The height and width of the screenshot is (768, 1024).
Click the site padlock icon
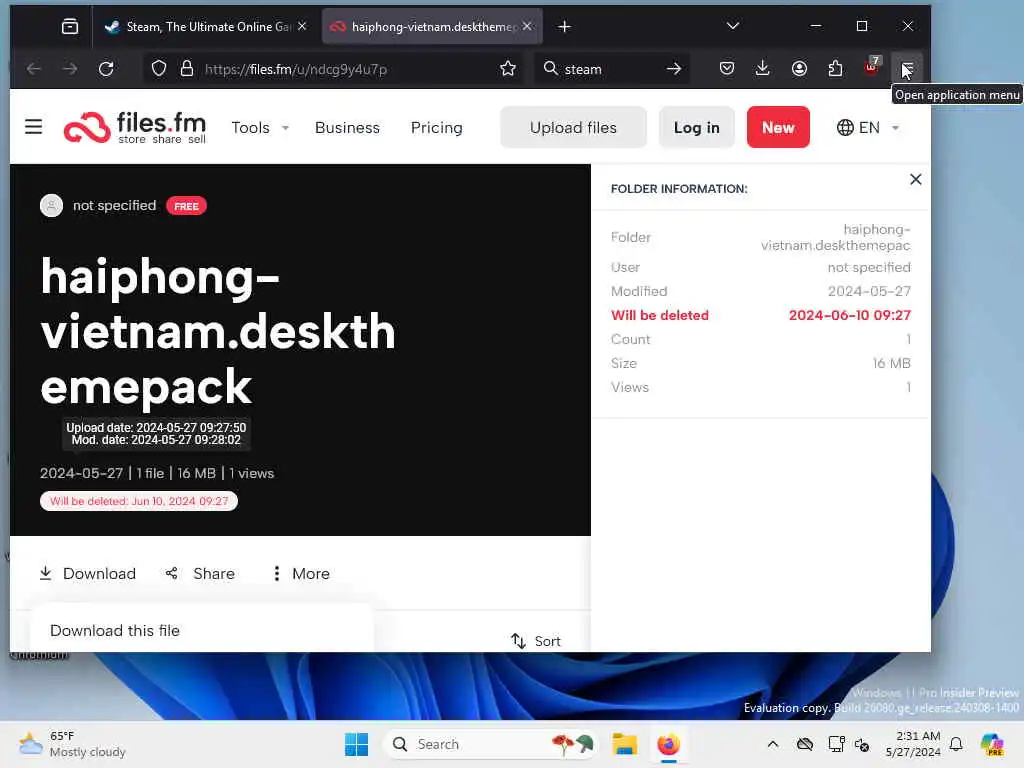coord(187,69)
